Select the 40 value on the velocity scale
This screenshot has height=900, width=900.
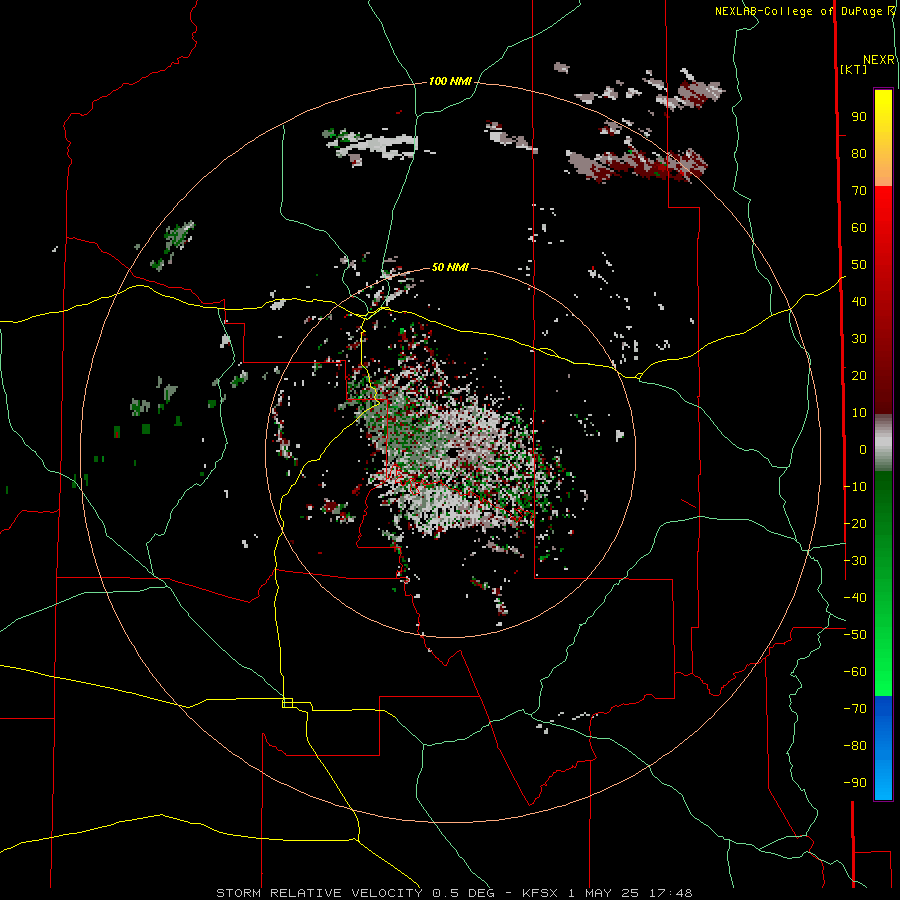pos(859,301)
